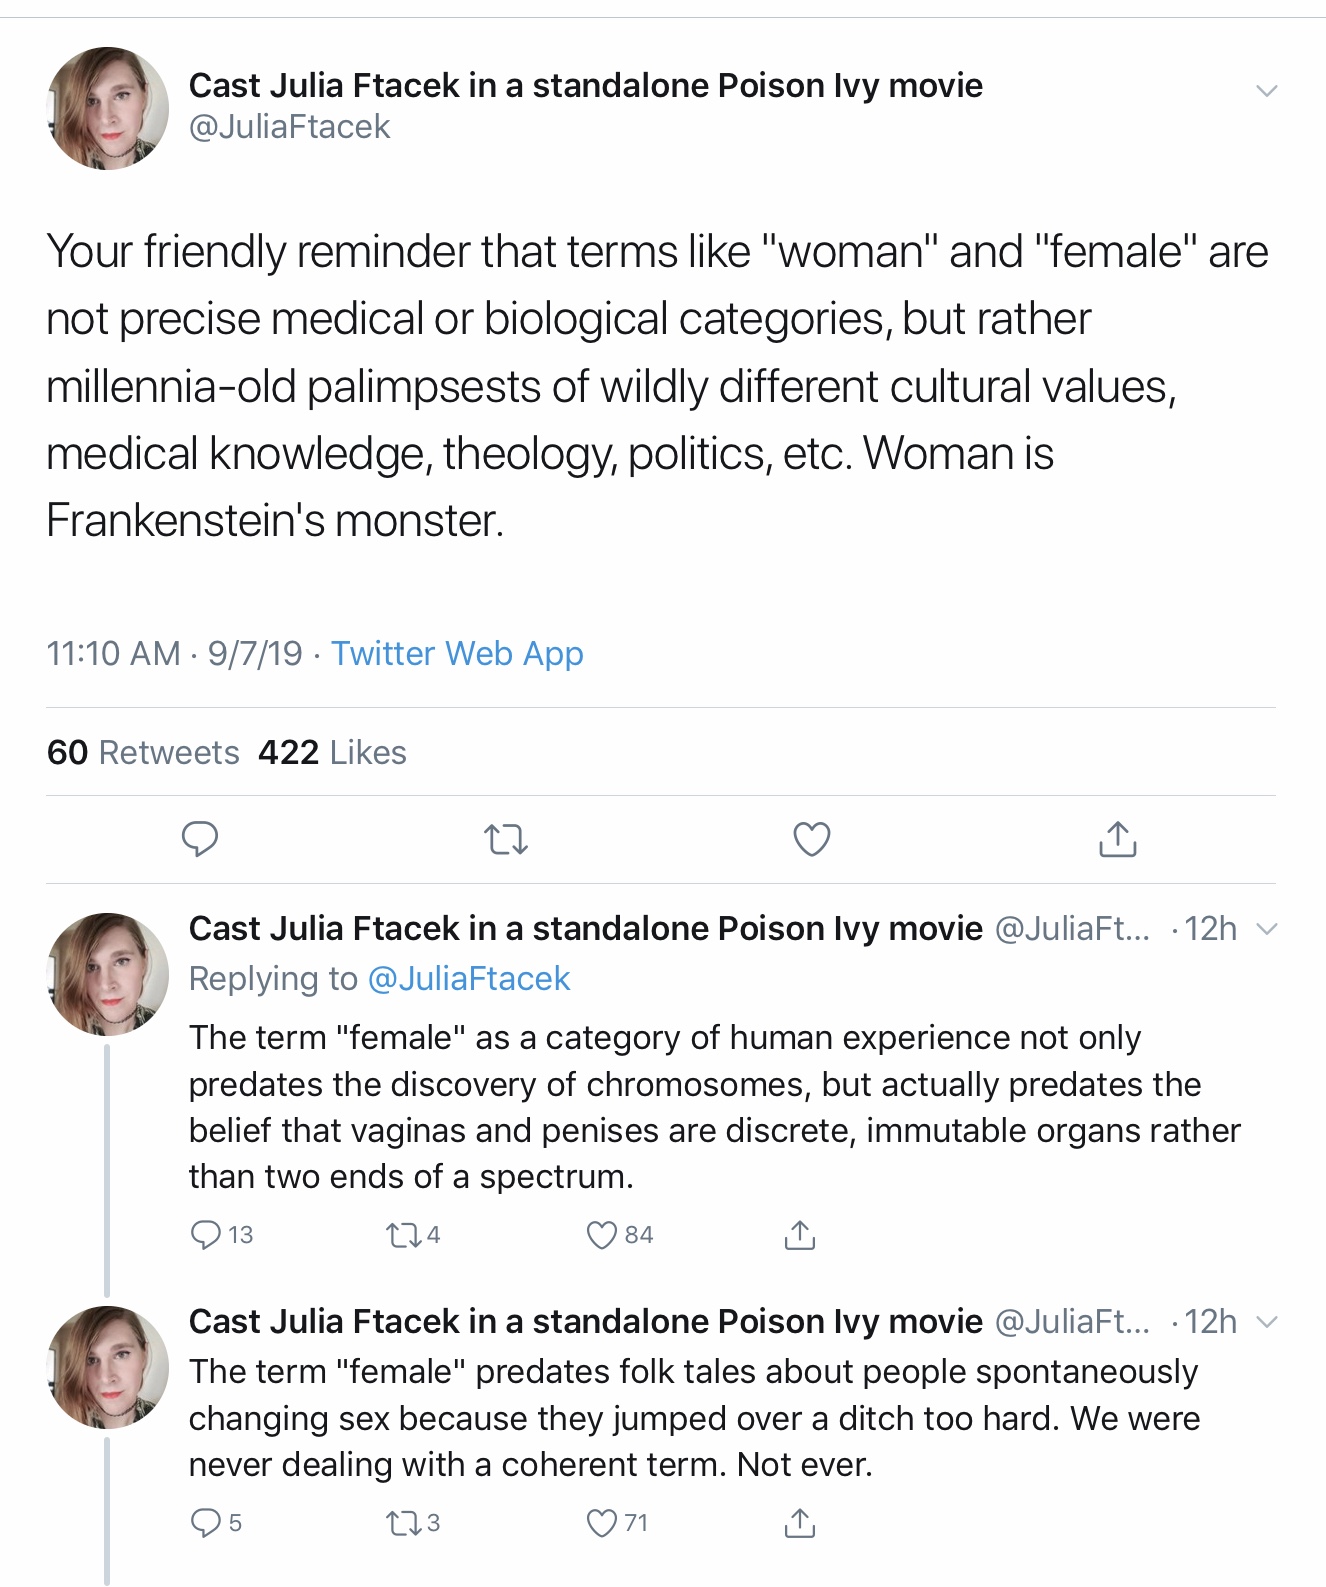
Task: Expand options chevron on chromosomes reply
Action: 1266,929
